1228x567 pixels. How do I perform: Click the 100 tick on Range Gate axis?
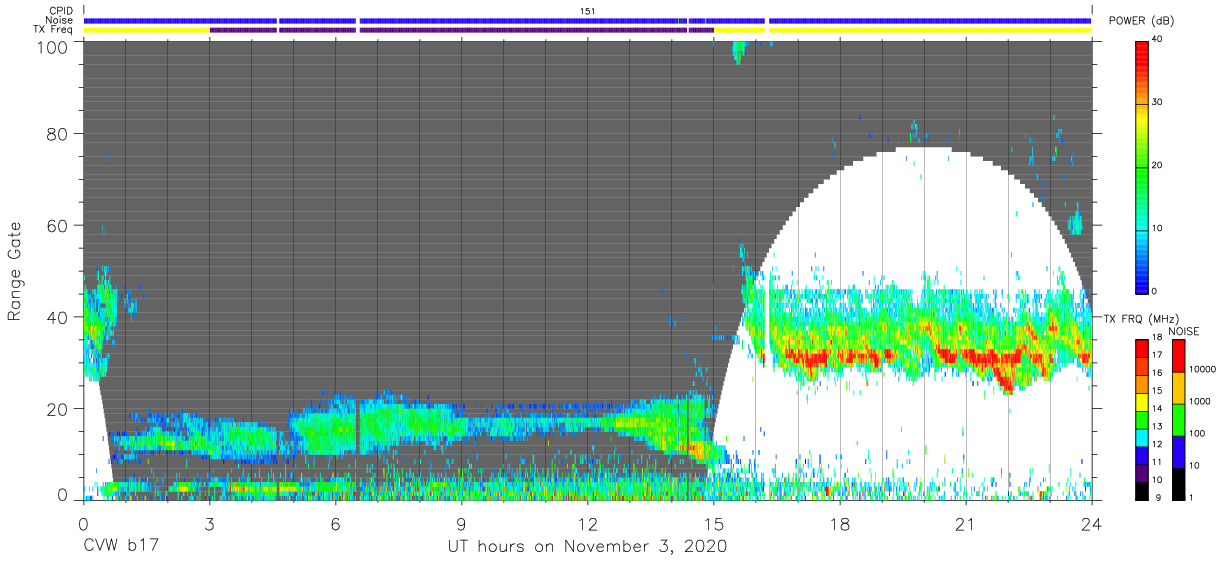[54, 46]
